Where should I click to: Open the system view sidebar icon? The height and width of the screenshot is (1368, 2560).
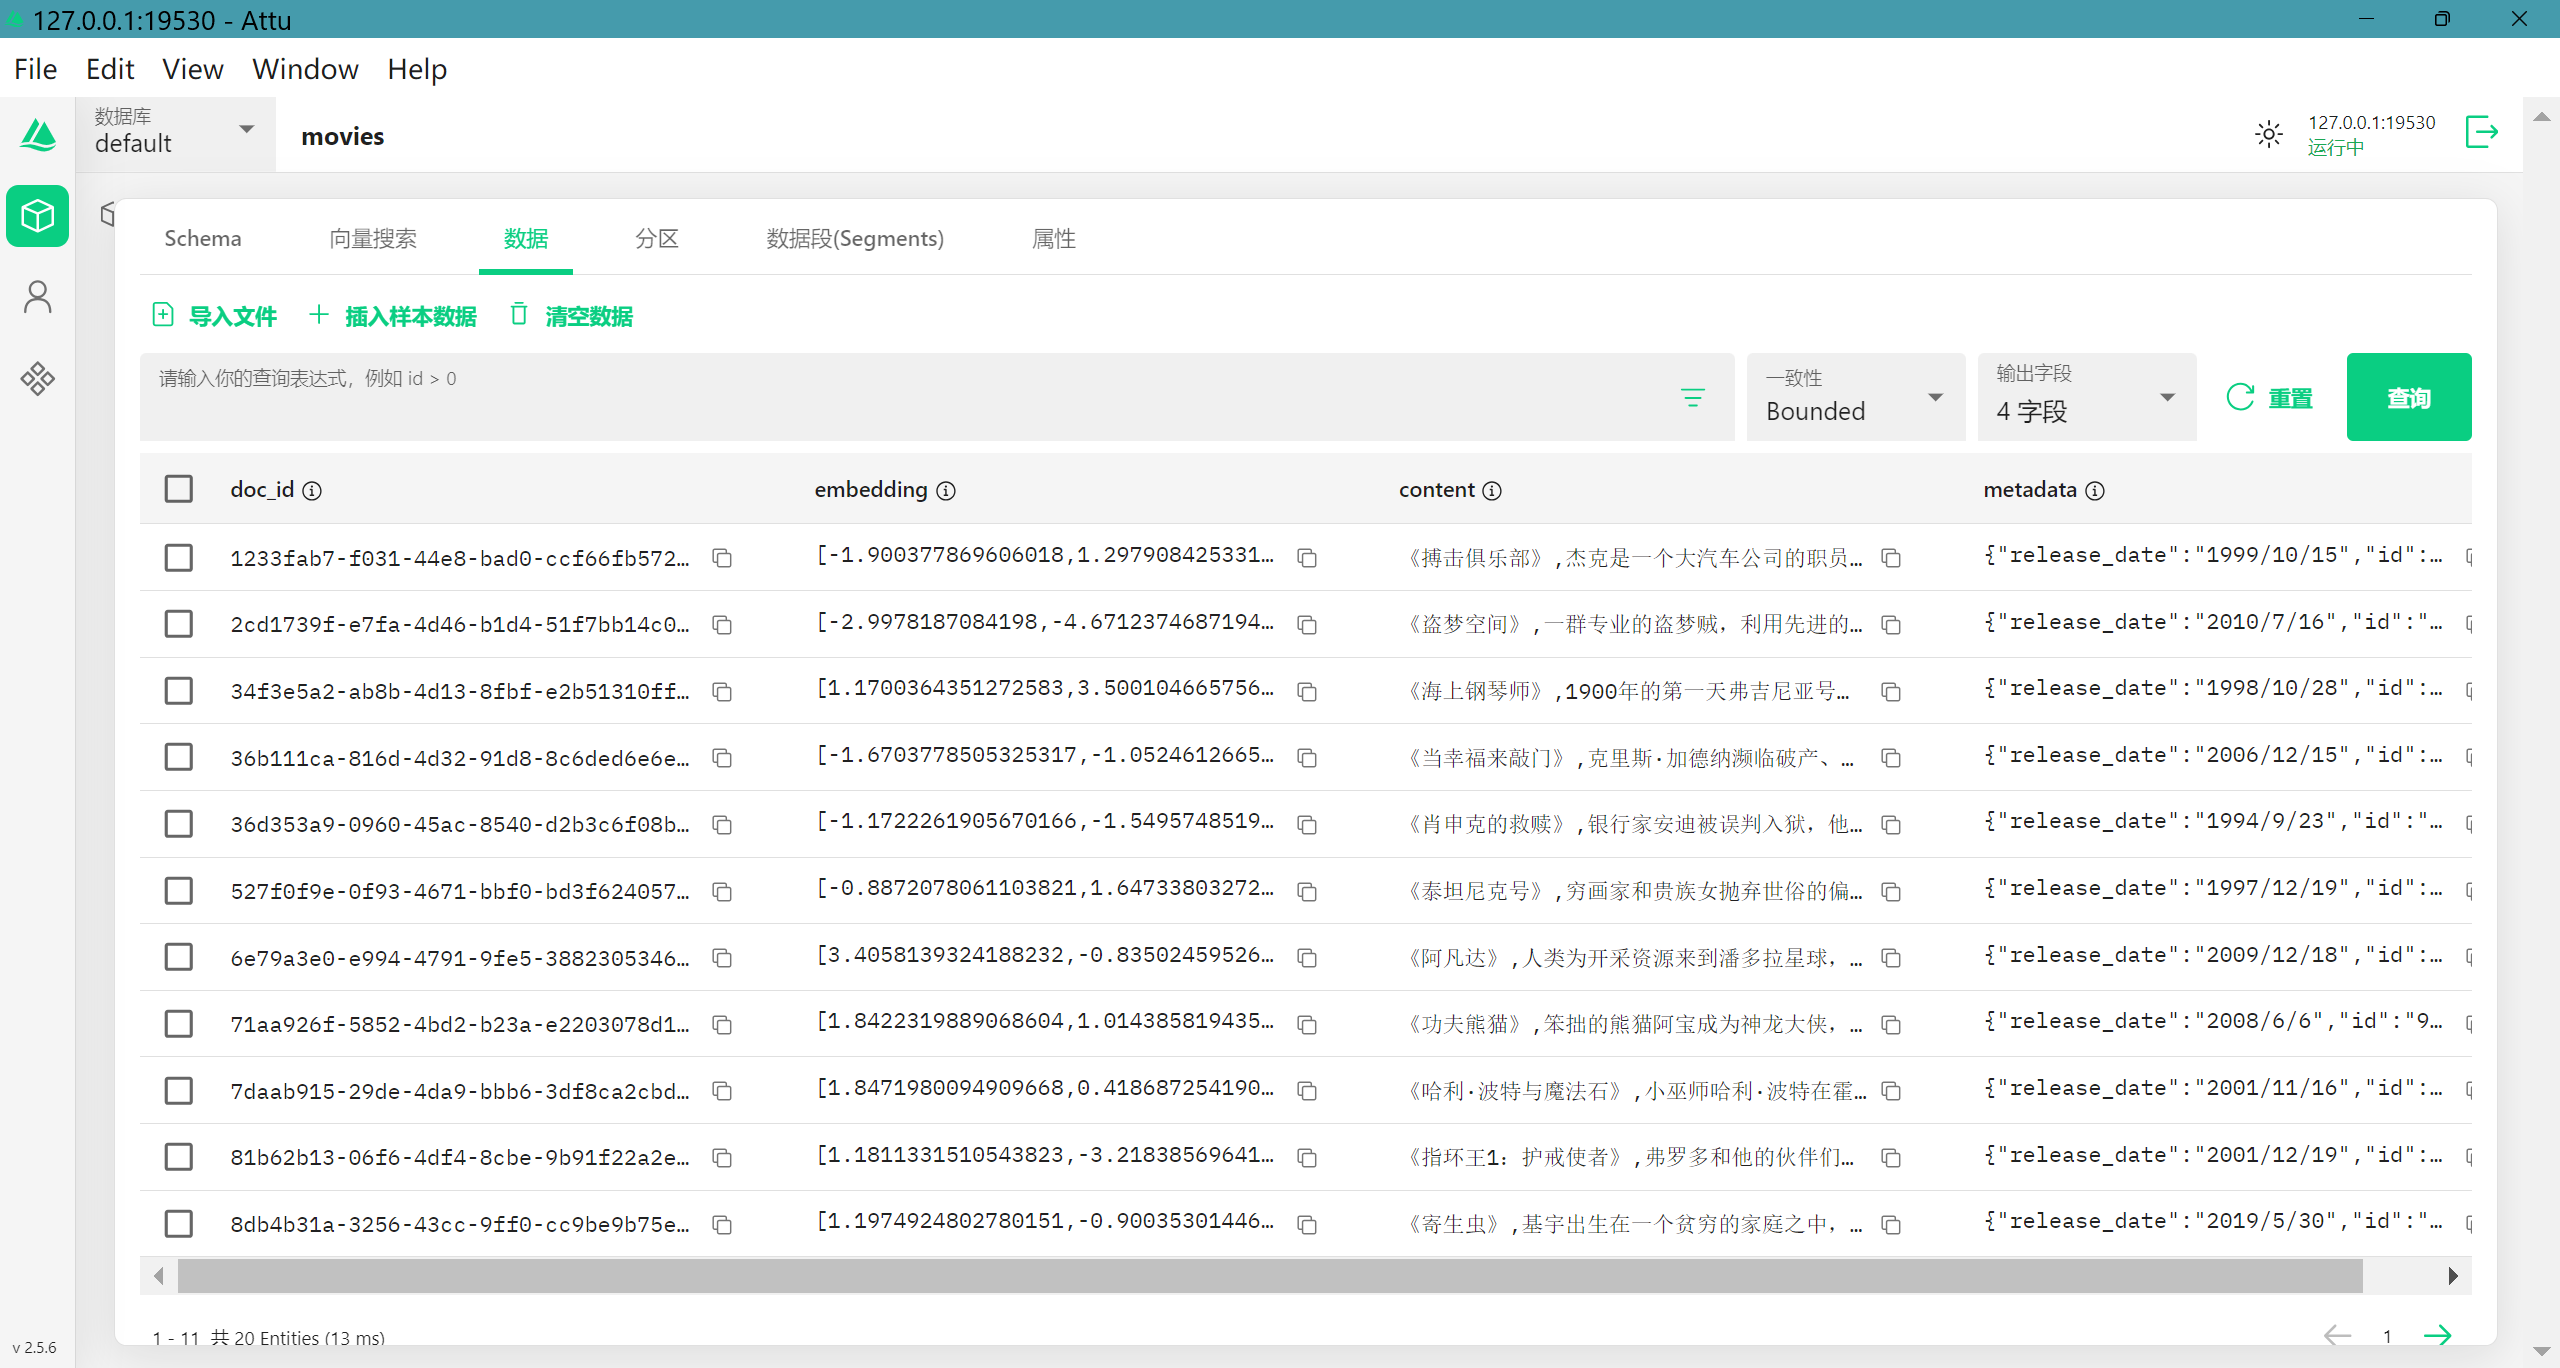[x=37, y=378]
